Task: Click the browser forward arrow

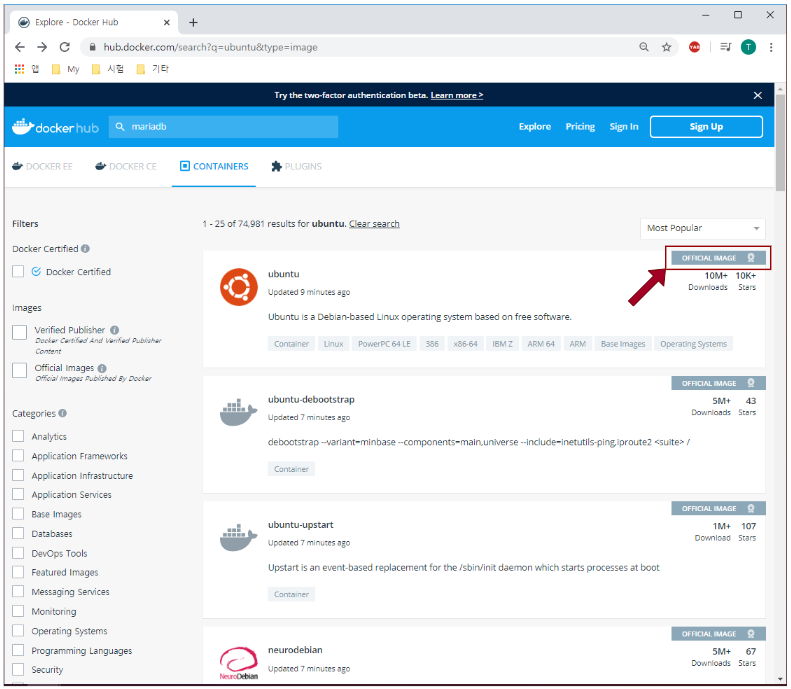Action: click(x=42, y=47)
